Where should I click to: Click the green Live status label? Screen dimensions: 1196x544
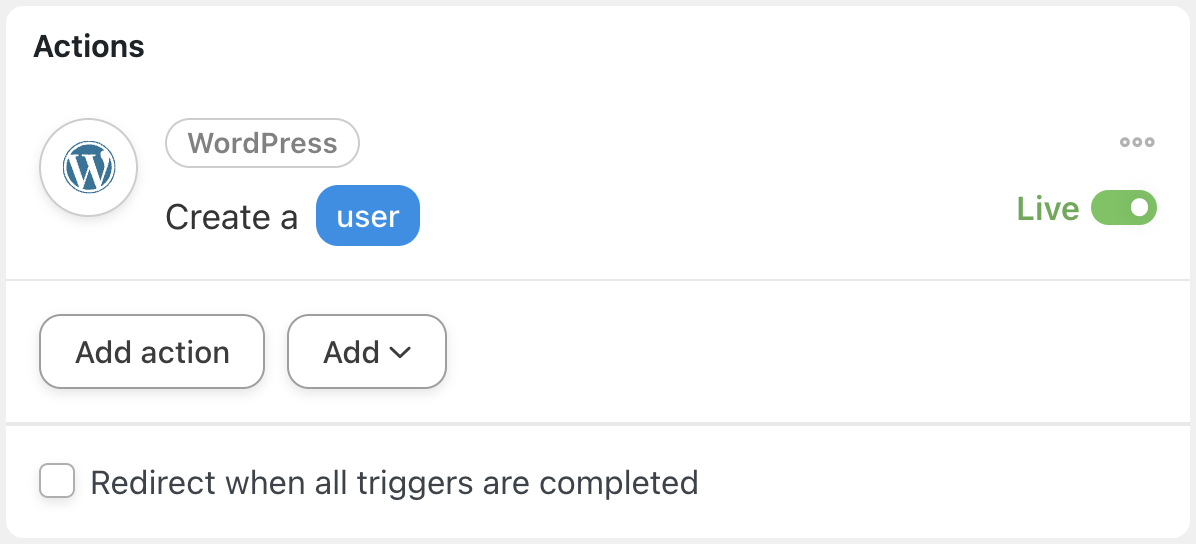pyautogui.click(x=1047, y=209)
